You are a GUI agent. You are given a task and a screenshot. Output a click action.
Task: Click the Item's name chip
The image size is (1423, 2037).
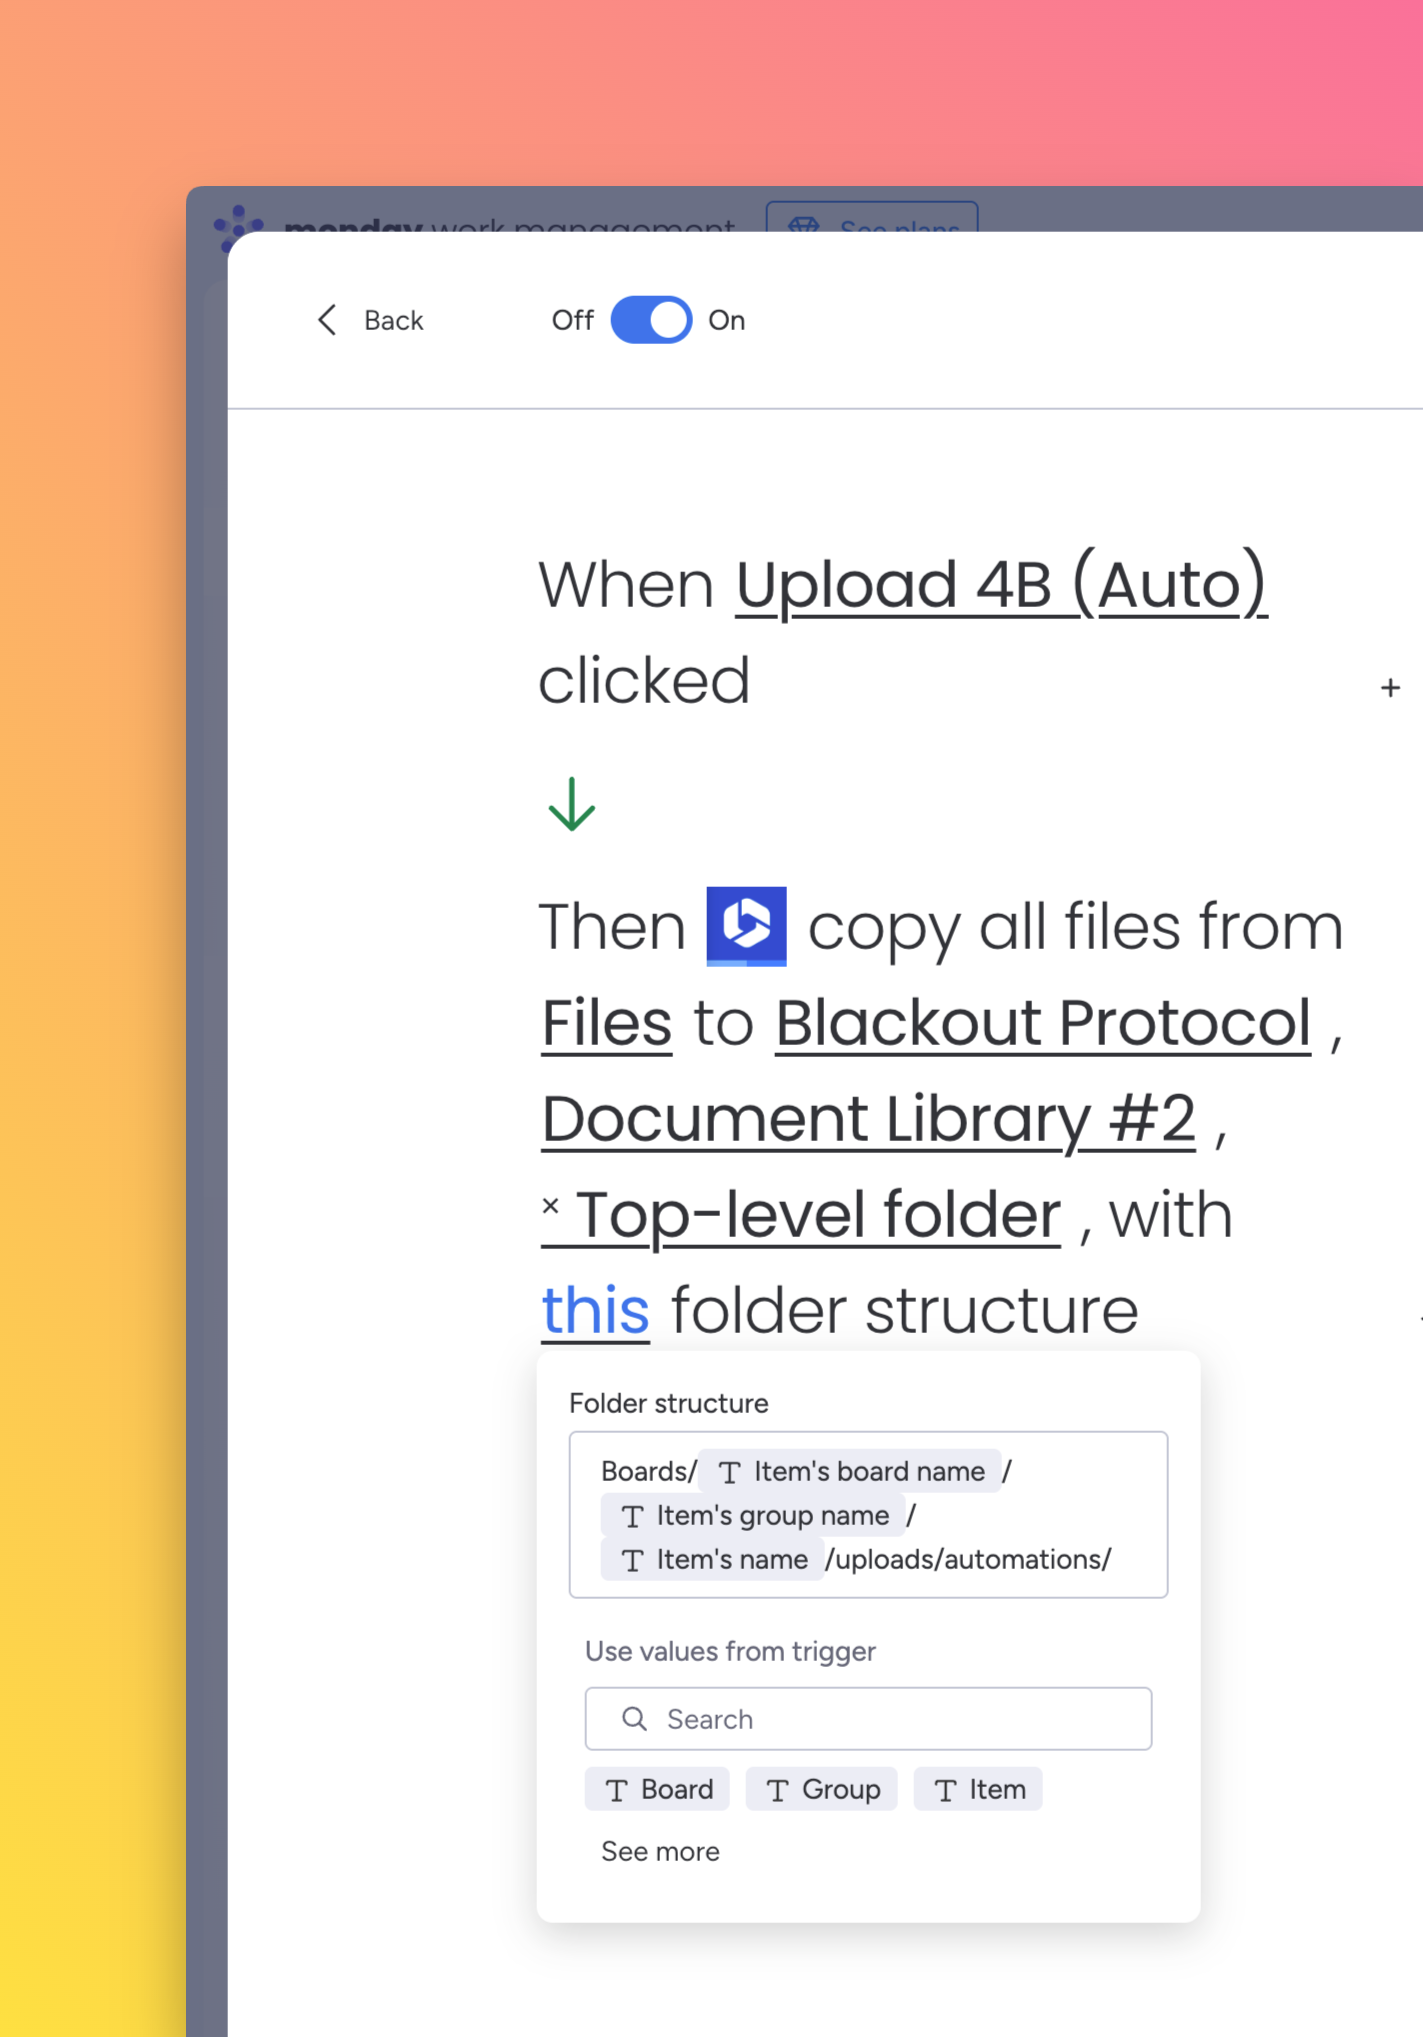712,1559
